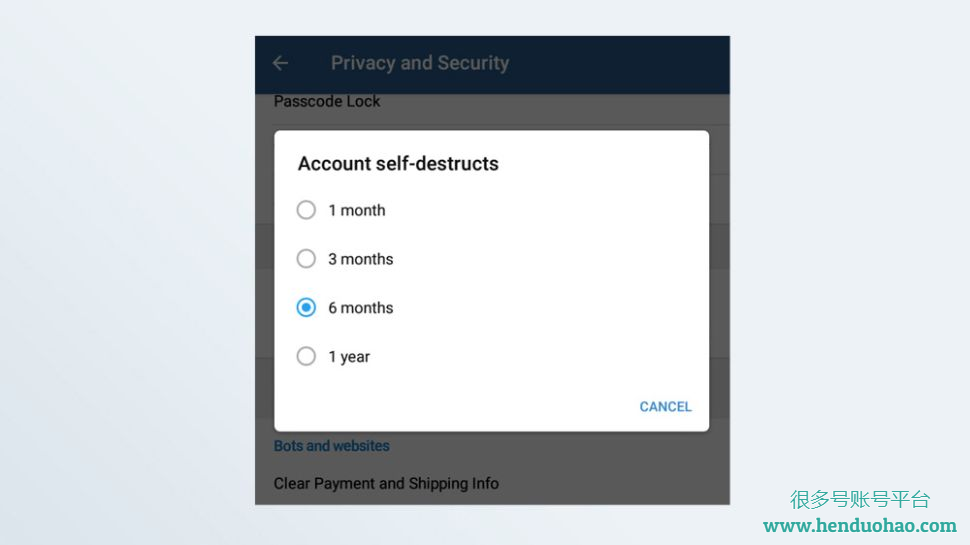
Task: Click the '6 months' option label
Action: (x=361, y=307)
